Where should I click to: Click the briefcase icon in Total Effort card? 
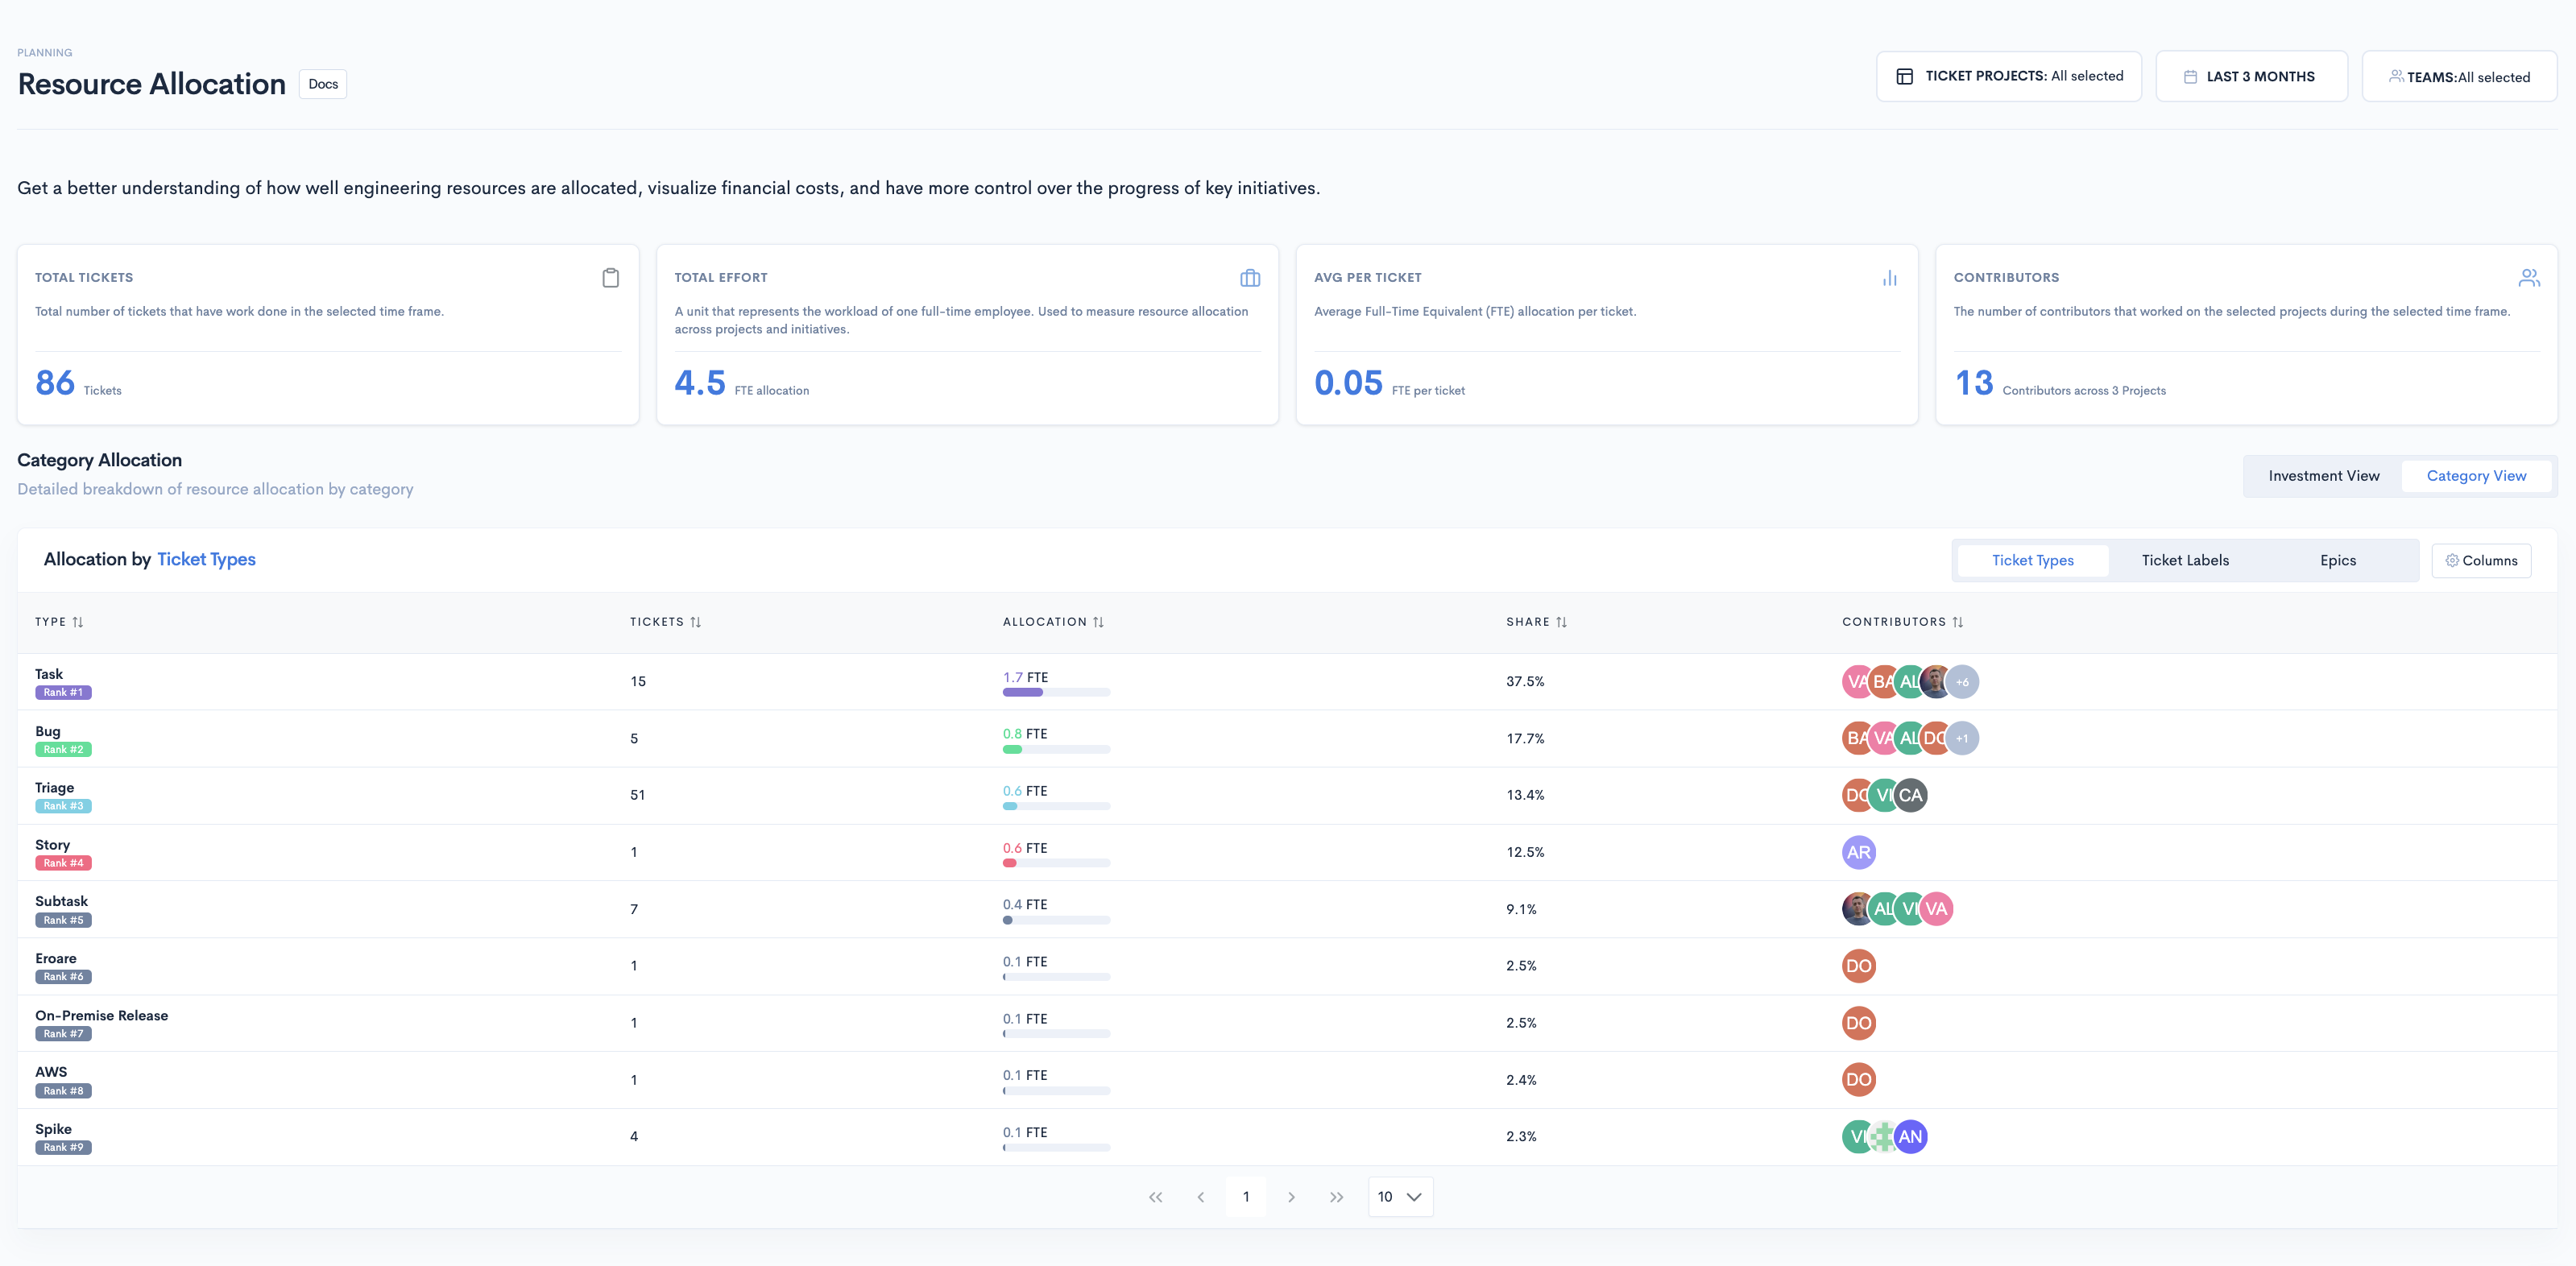pyautogui.click(x=1249, y=278)
